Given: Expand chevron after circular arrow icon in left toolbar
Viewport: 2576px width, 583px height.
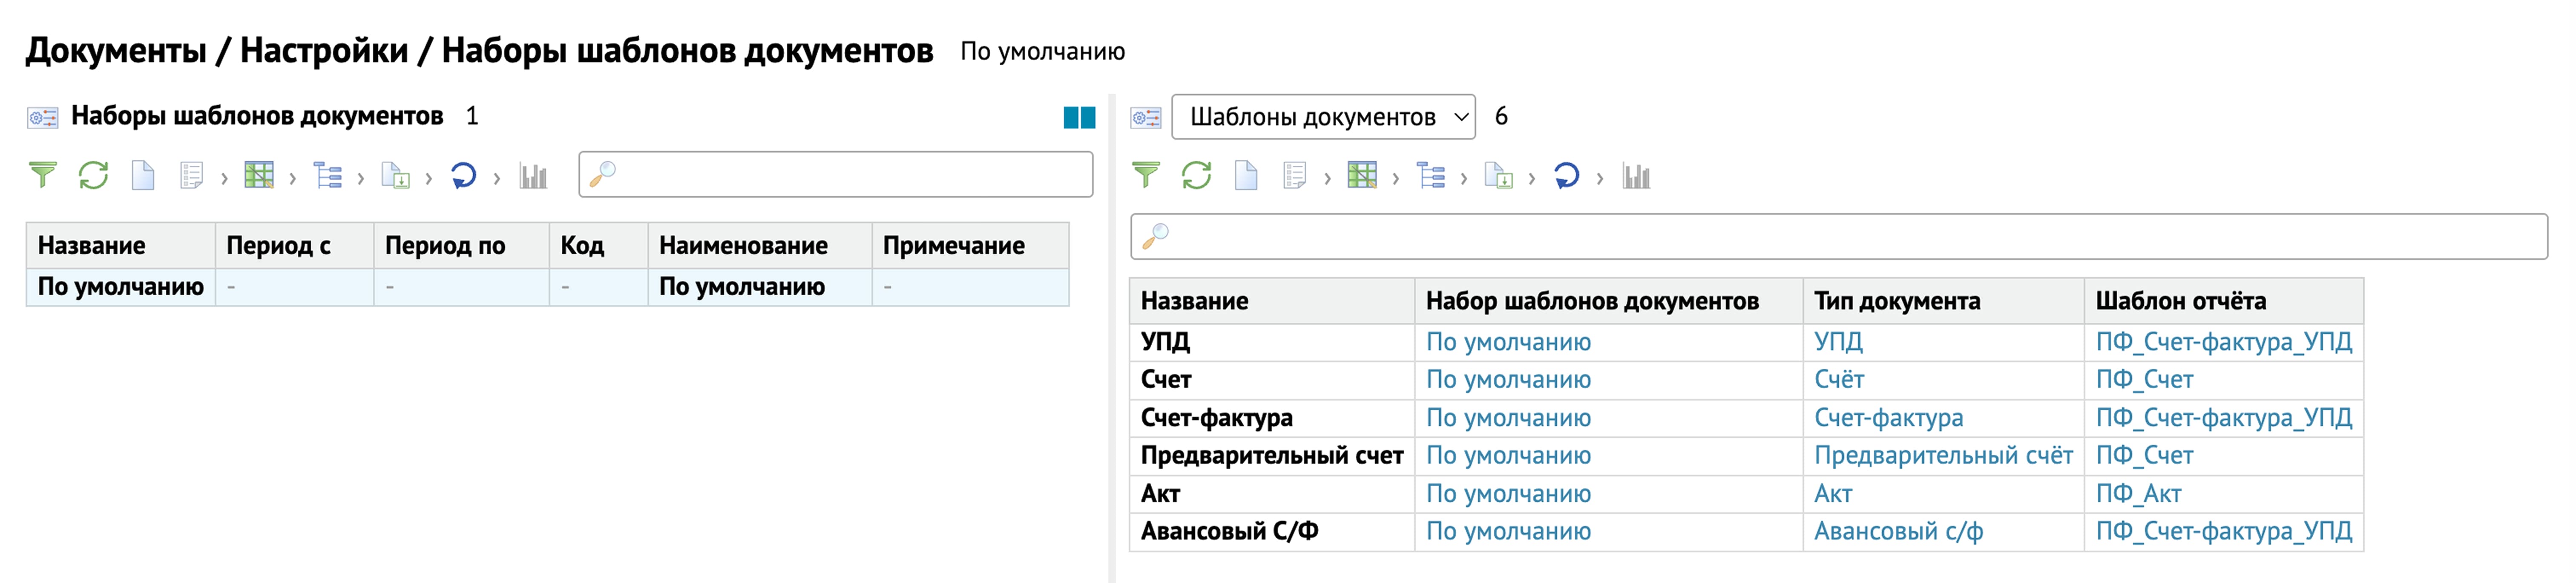Looking at the screenshot, I should pyautogui.click(x=496, y=178).
